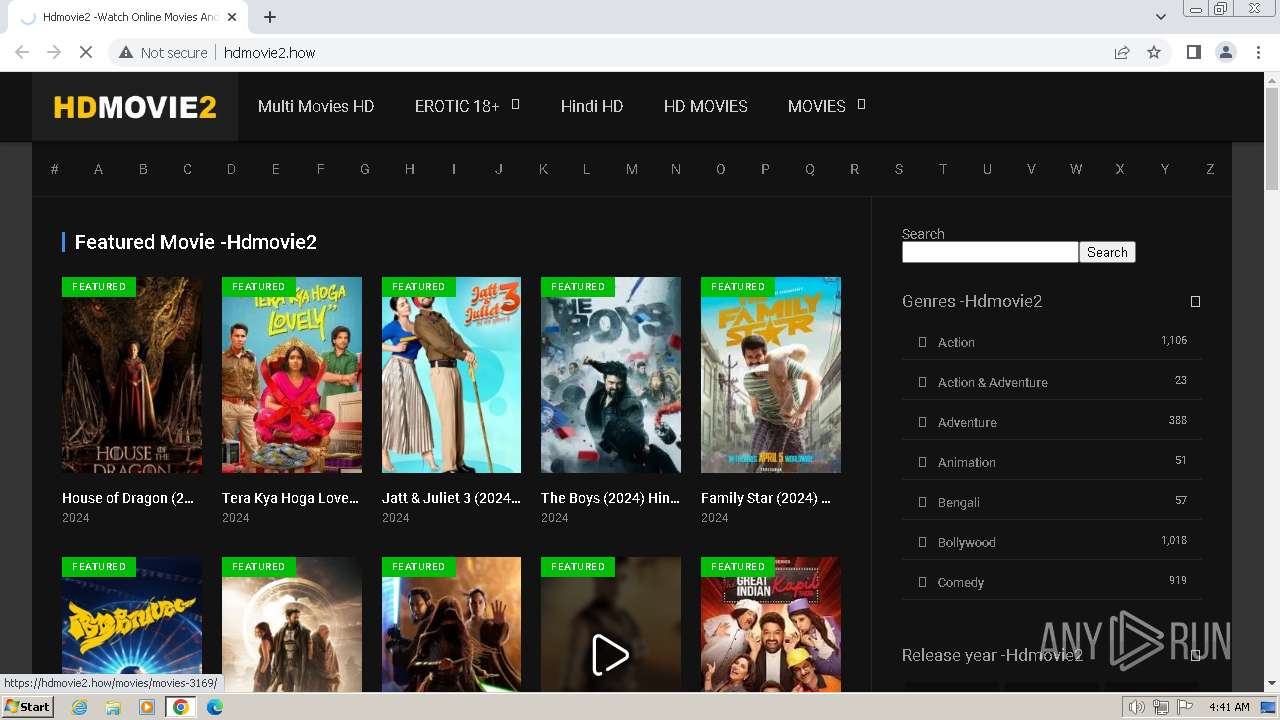Go back using browser back arrow
The width and height of the screenshot is (1280, 720).
(x=22, y=52)
